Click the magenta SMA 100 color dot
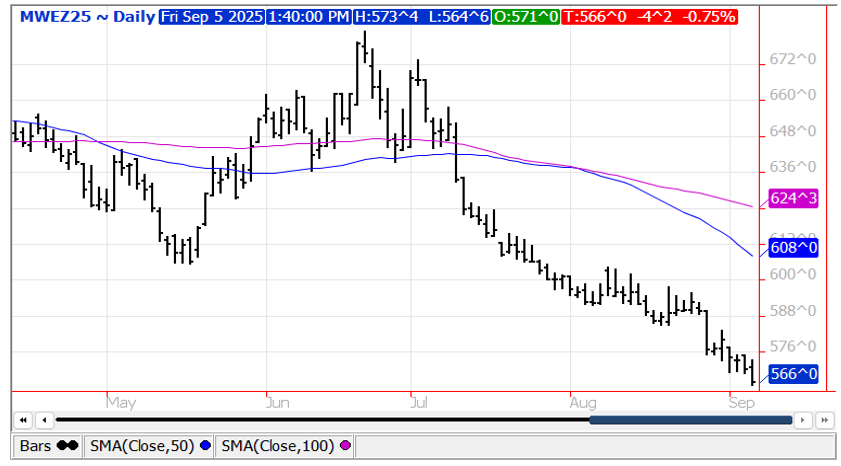841x466 pixels. click(x=346, y=445)
